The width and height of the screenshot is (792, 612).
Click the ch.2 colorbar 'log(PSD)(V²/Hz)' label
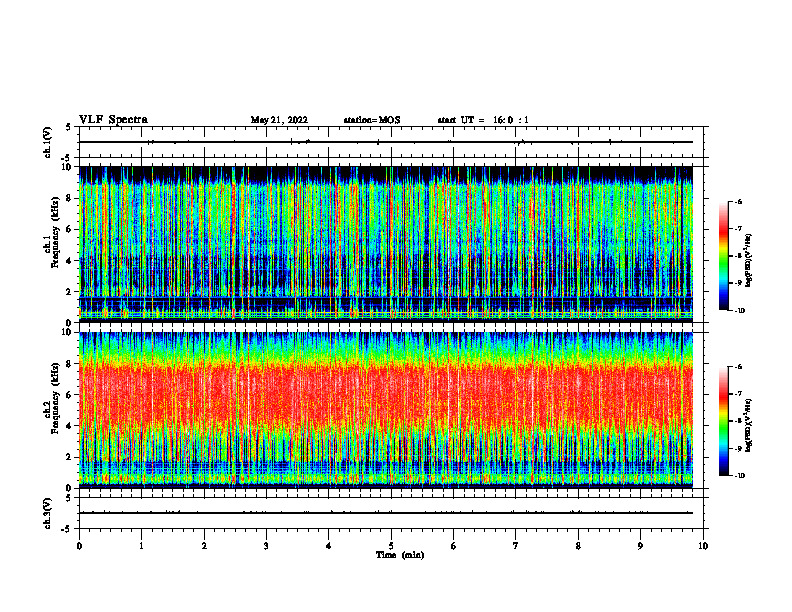(x=749, y=426)
